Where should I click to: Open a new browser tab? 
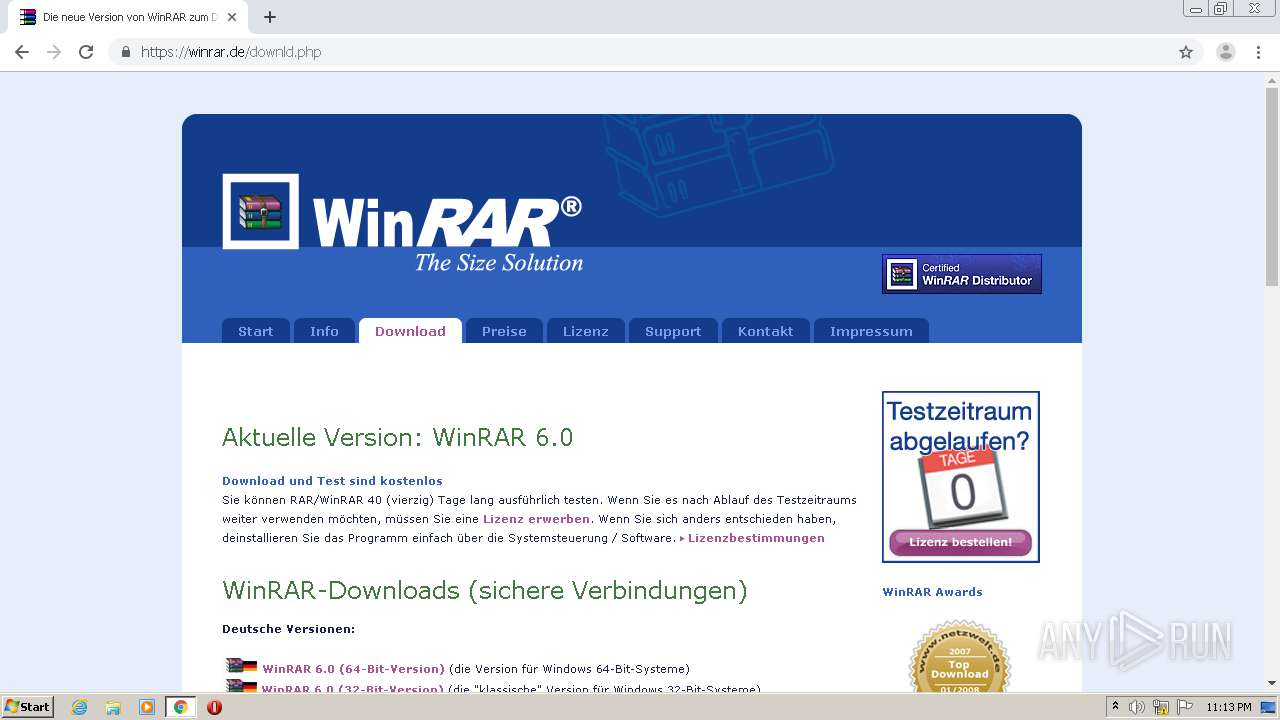coord(270,17)
